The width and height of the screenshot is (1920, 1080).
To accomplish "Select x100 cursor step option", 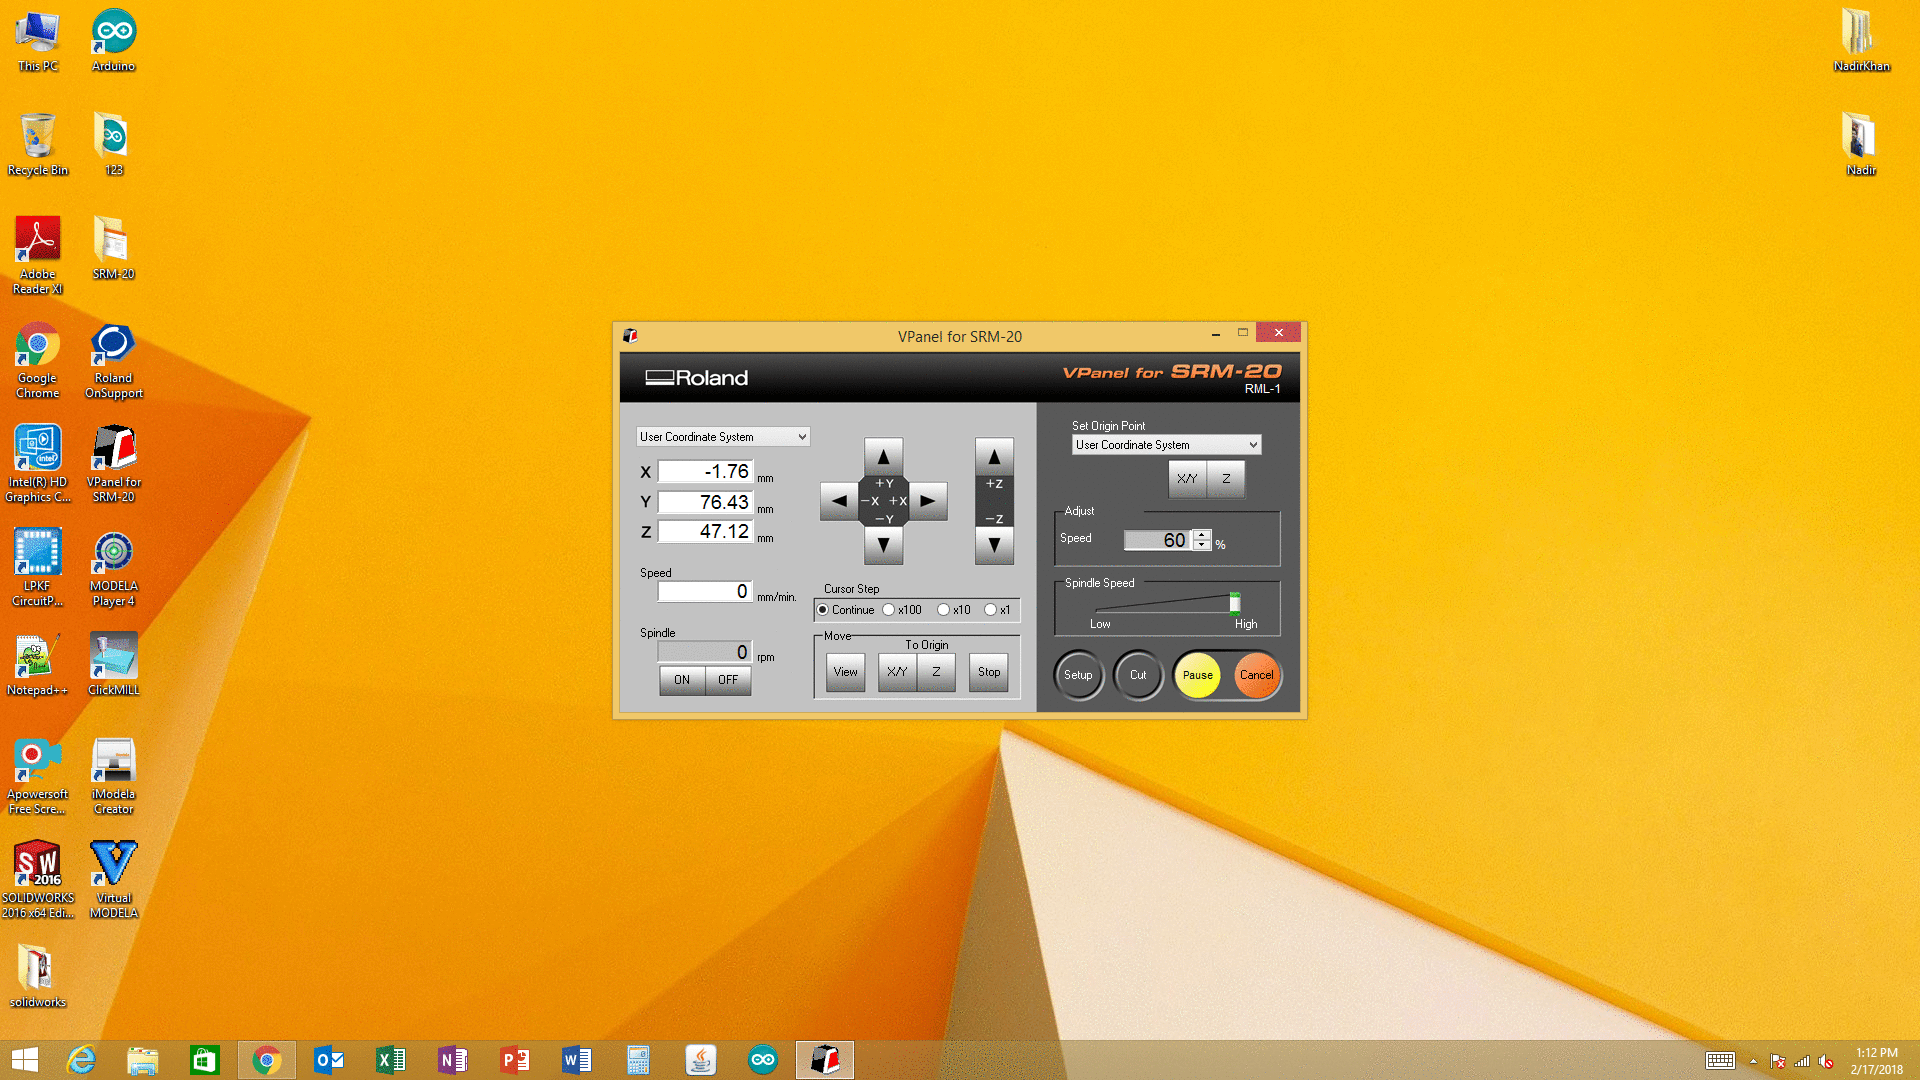I will pos(889,610).
